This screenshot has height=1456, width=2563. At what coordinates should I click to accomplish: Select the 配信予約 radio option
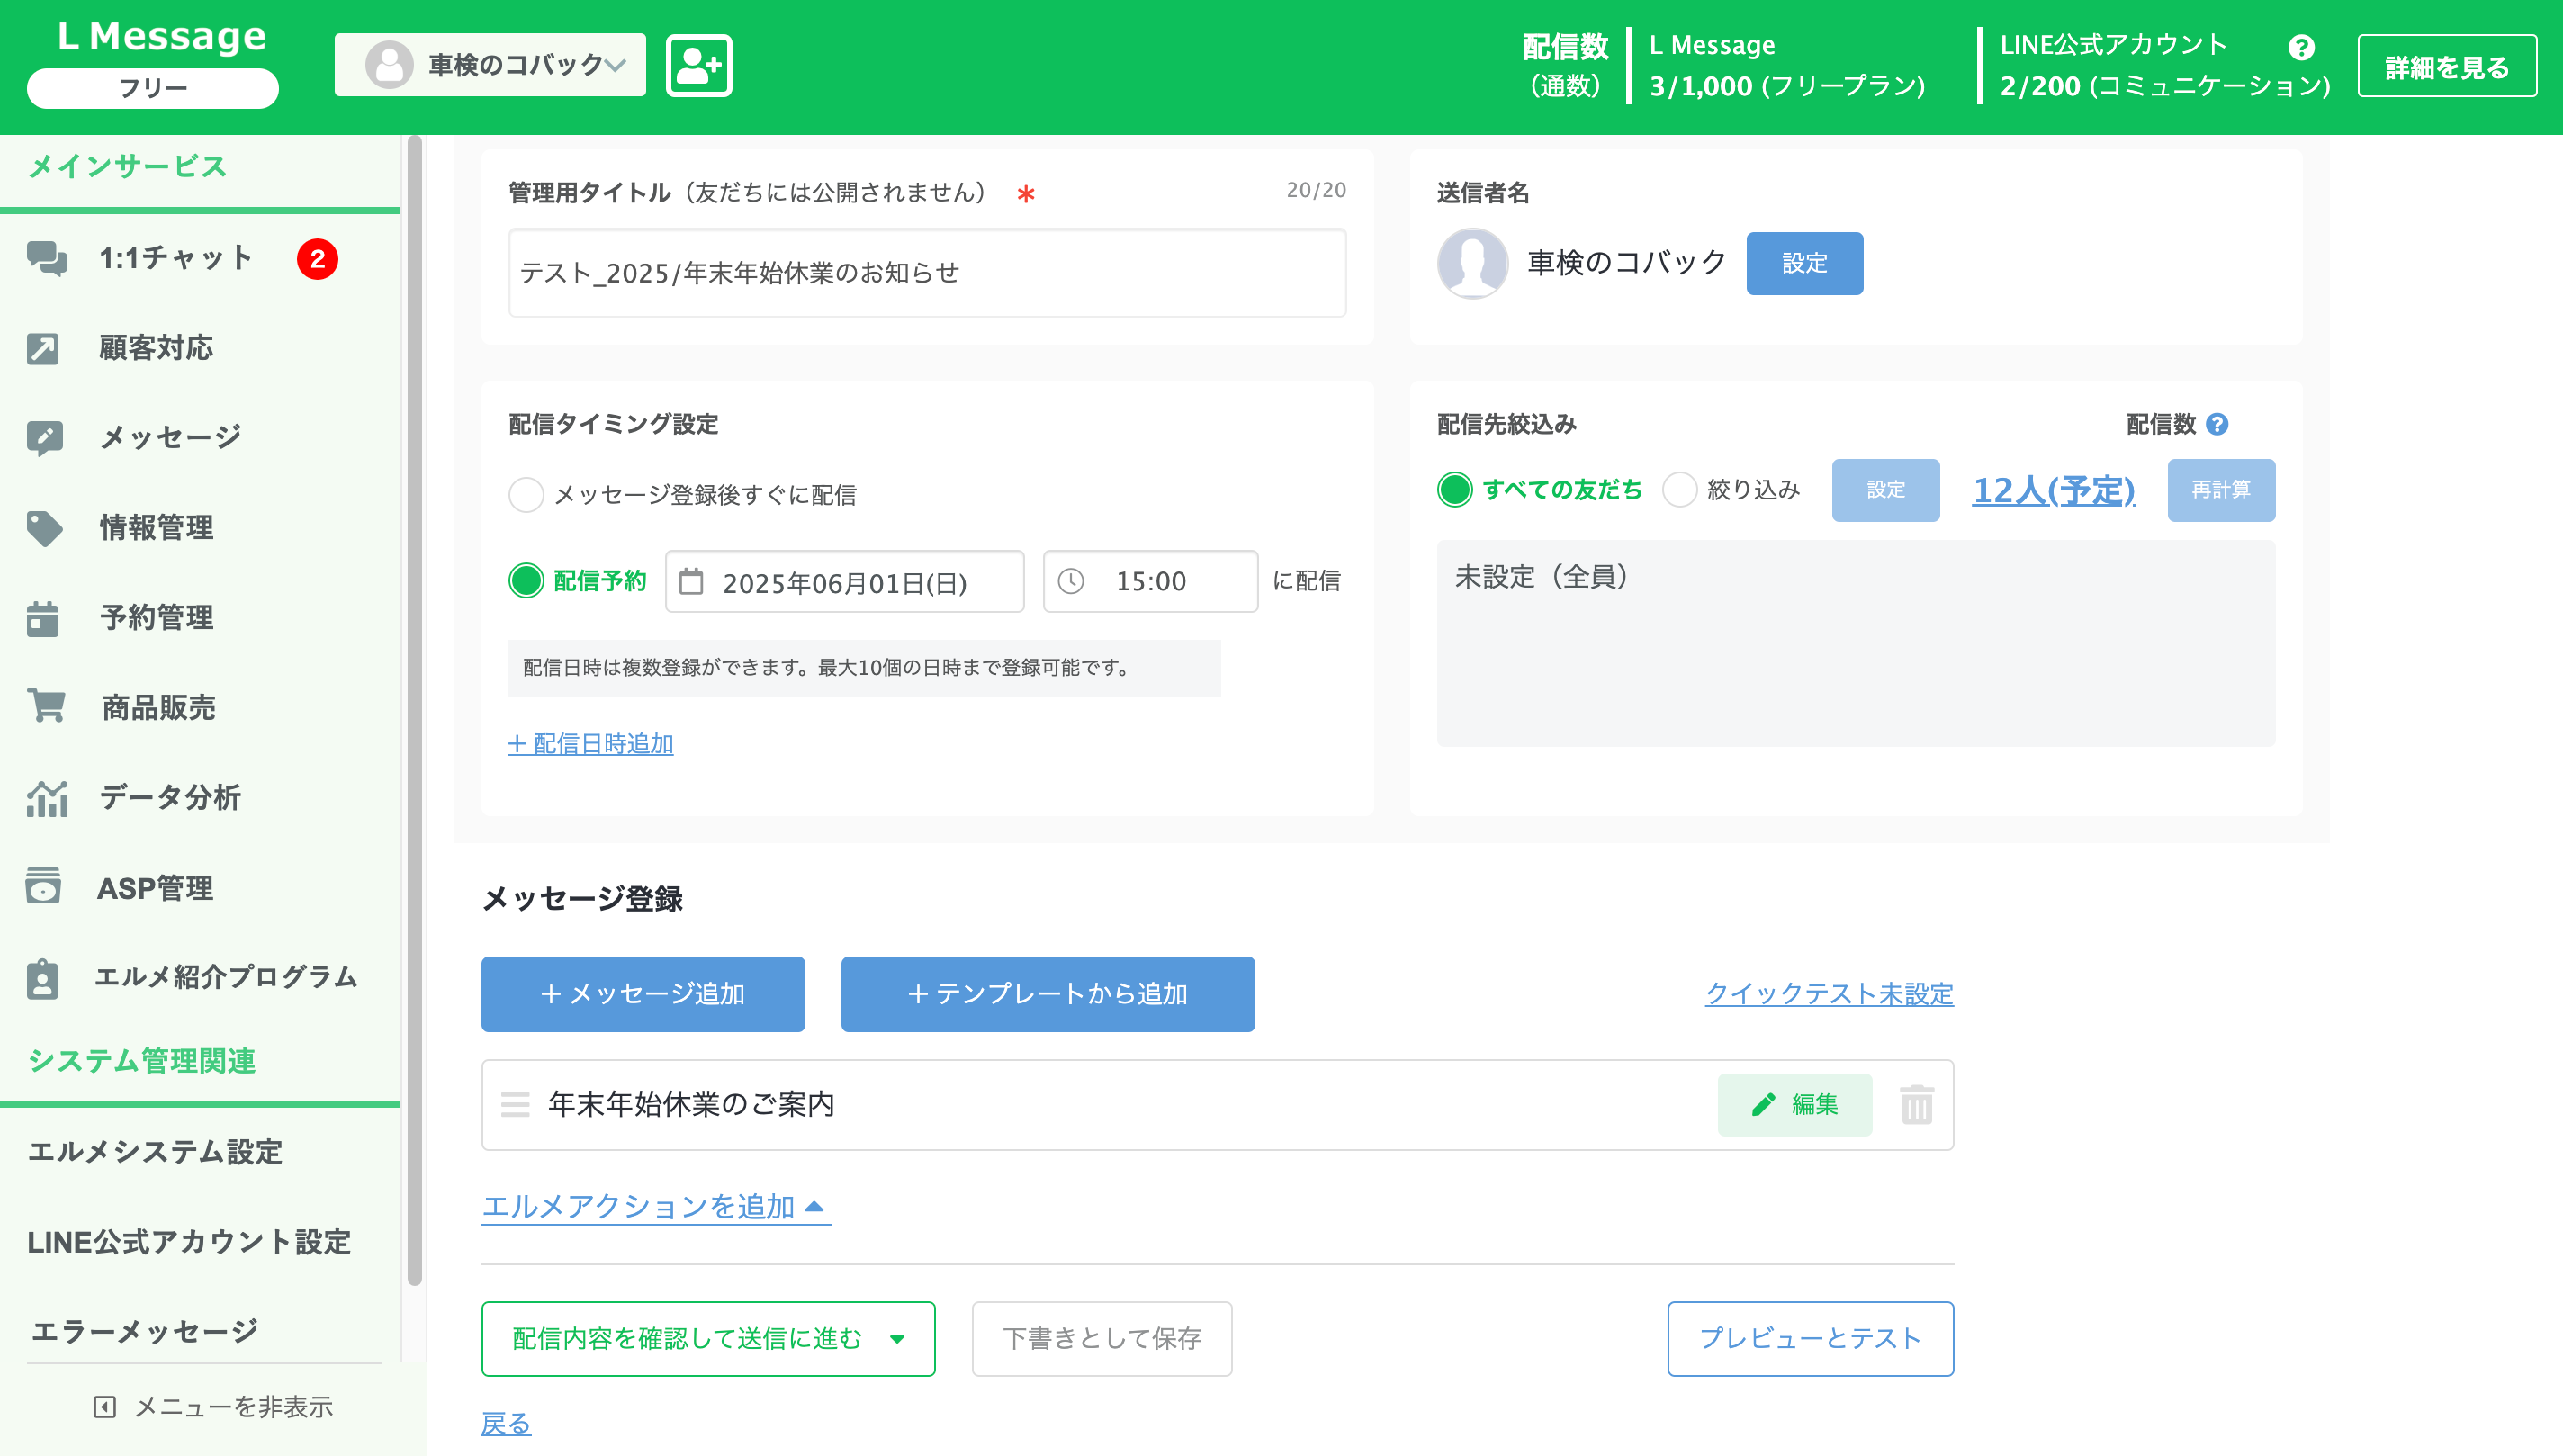(526, 580)
